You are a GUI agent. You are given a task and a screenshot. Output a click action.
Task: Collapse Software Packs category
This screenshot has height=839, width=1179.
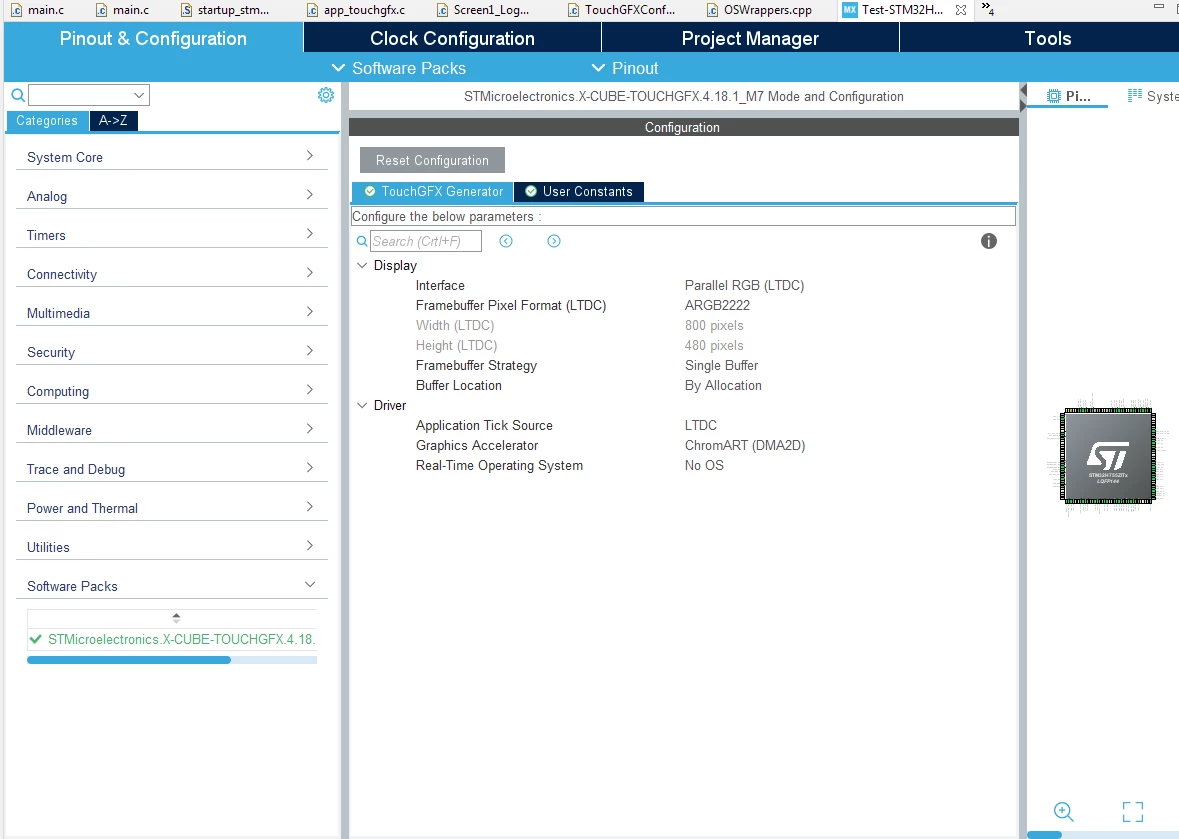click(x=171, y=586)
